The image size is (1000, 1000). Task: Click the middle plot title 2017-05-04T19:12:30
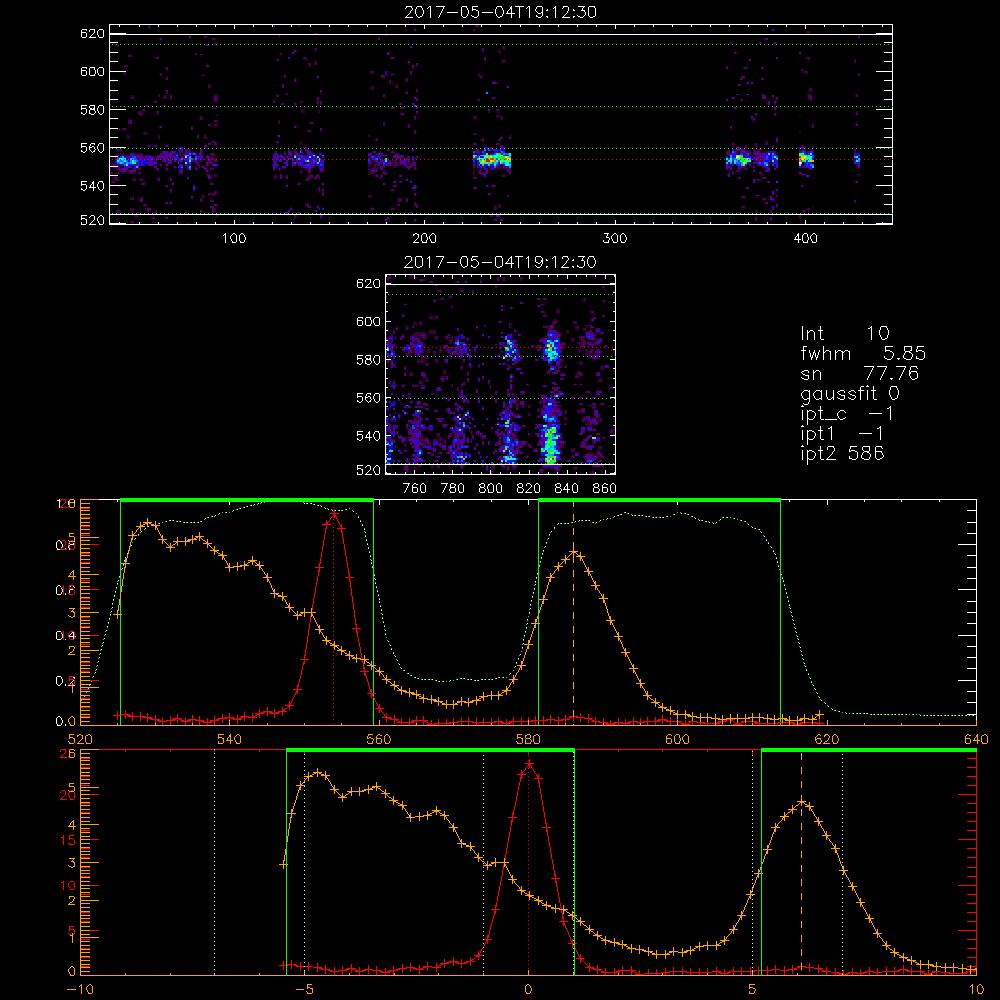500,262
